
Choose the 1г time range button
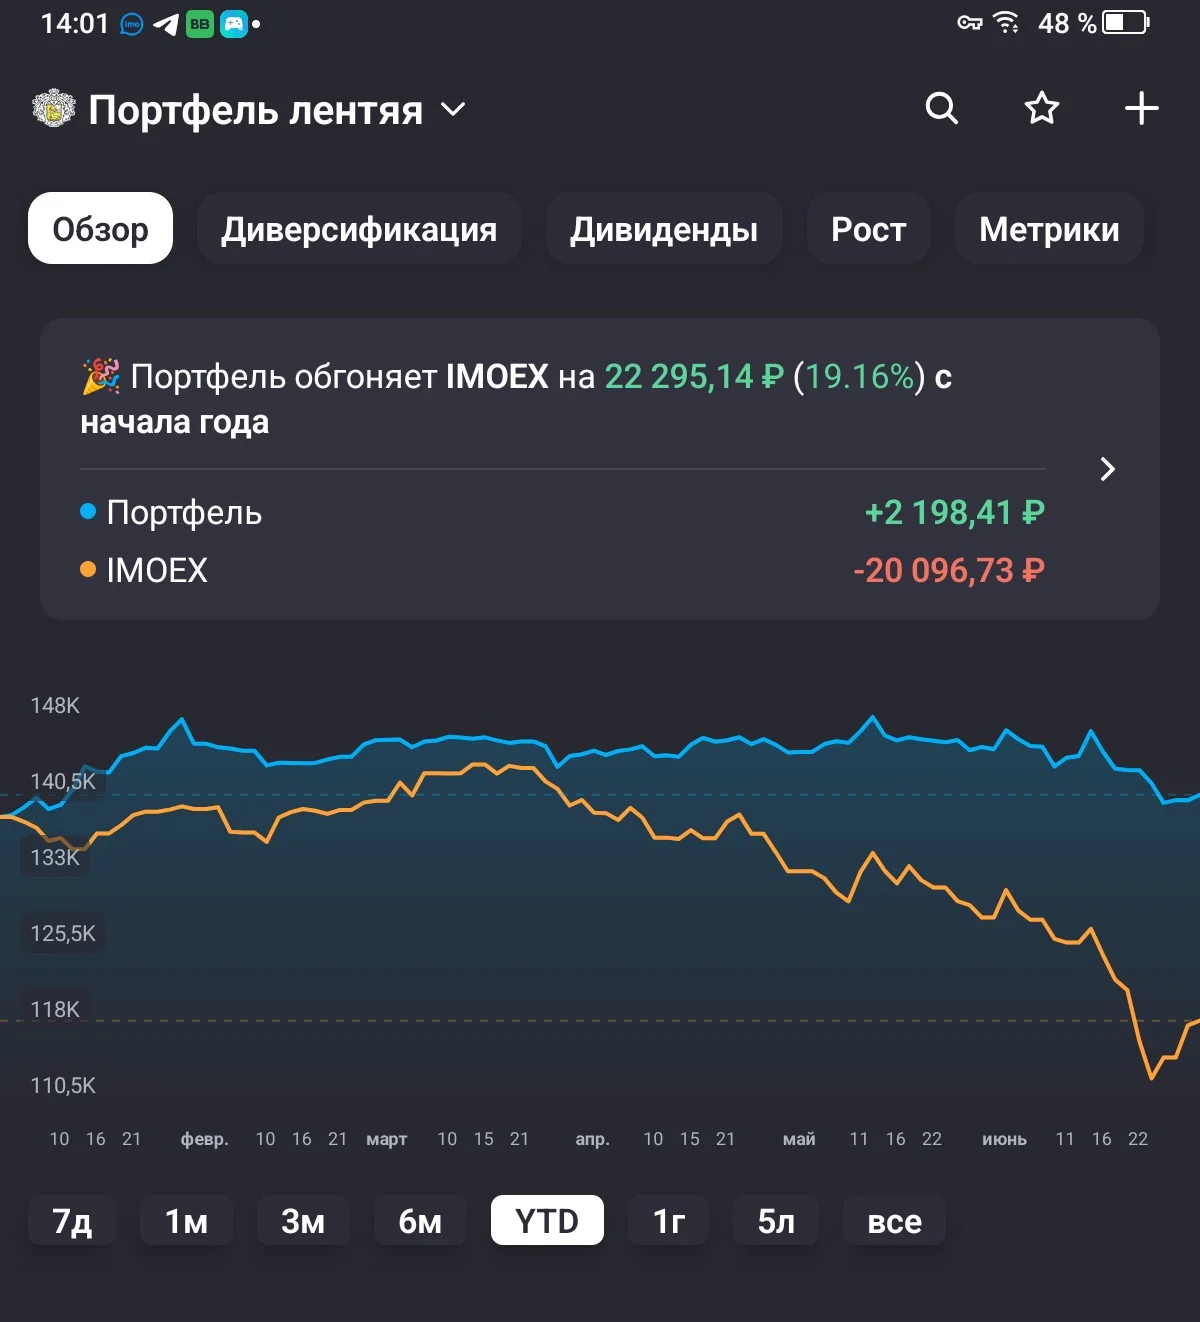tap(669, 1221)
